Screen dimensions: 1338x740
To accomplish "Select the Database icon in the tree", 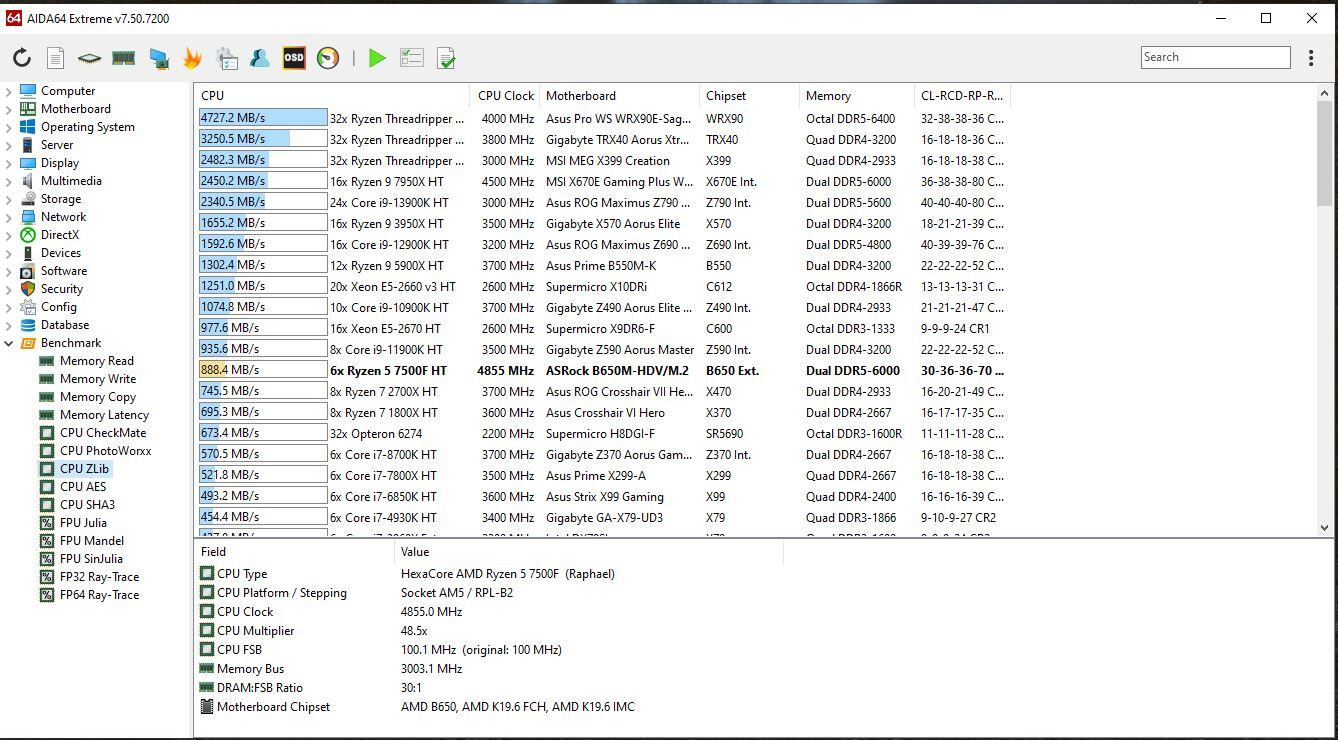I will click(28, 325).
